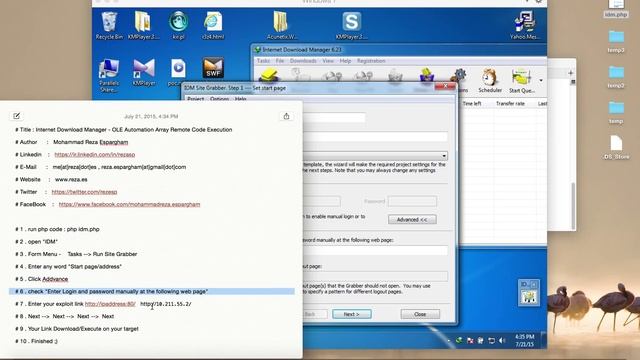Click the share icon in Notes

(286, 116)
